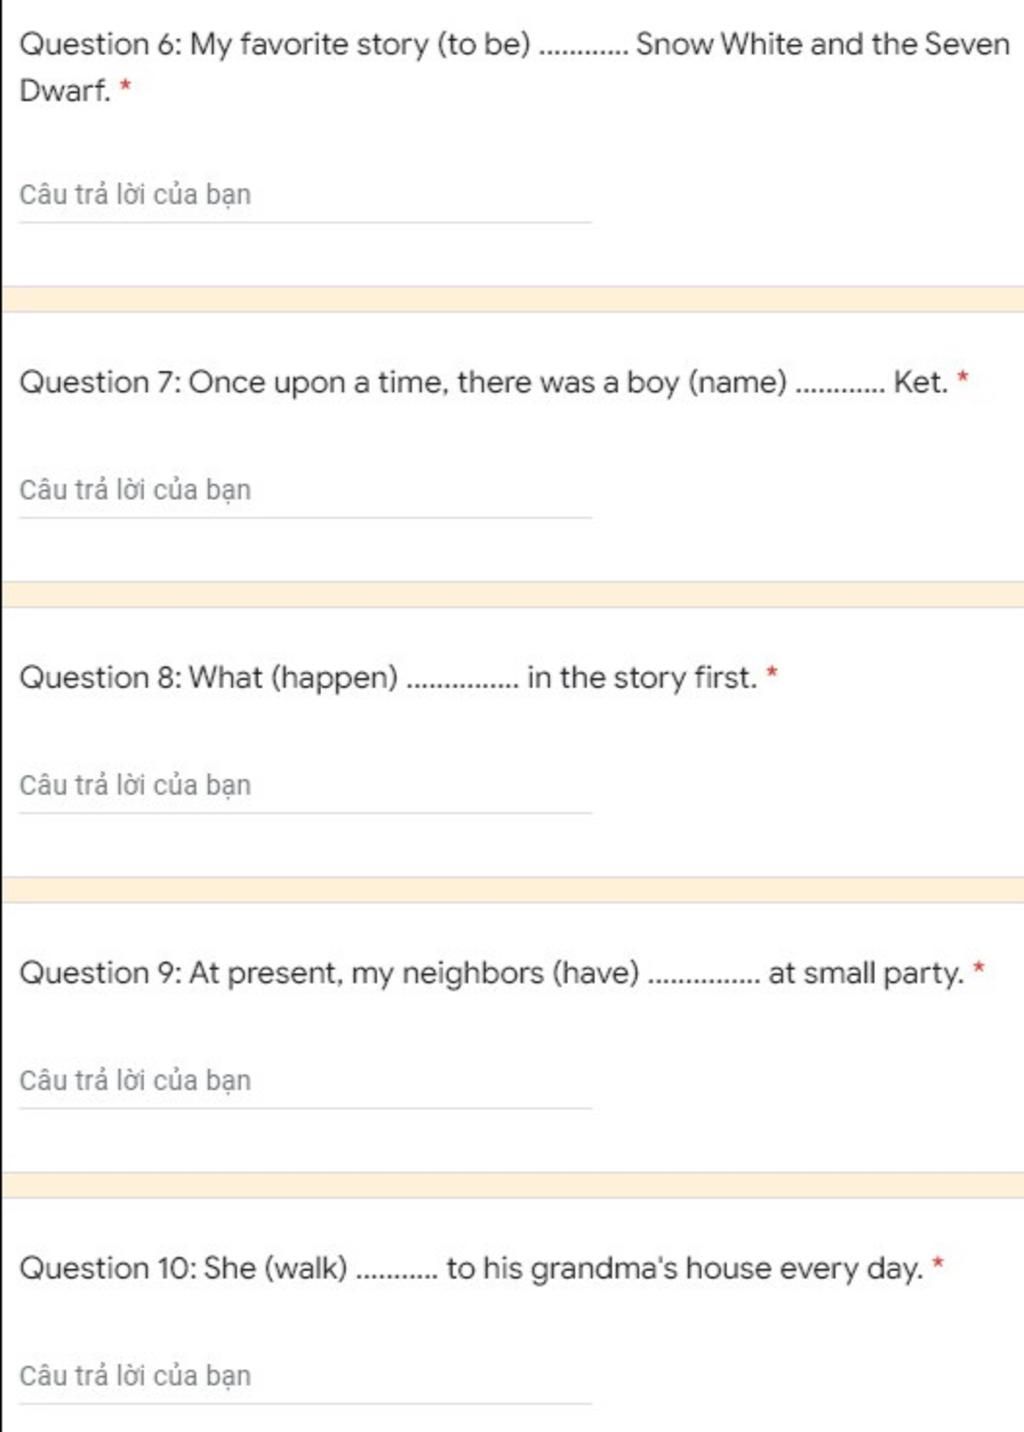Click the required asterisk after 'story first.'
Screen dimensions: 1024x1432
(x=772, y=672)
